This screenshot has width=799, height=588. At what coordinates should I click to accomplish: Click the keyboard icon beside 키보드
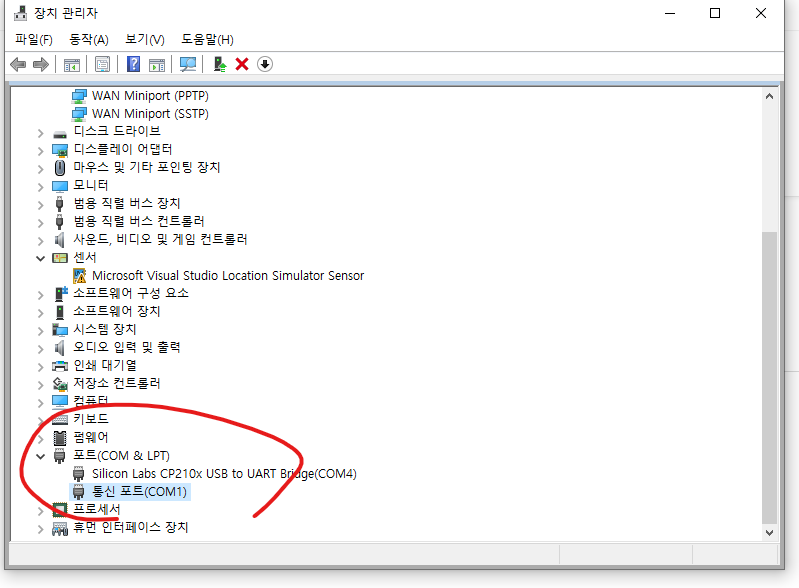pyautogui.click(x=60, y=419)
